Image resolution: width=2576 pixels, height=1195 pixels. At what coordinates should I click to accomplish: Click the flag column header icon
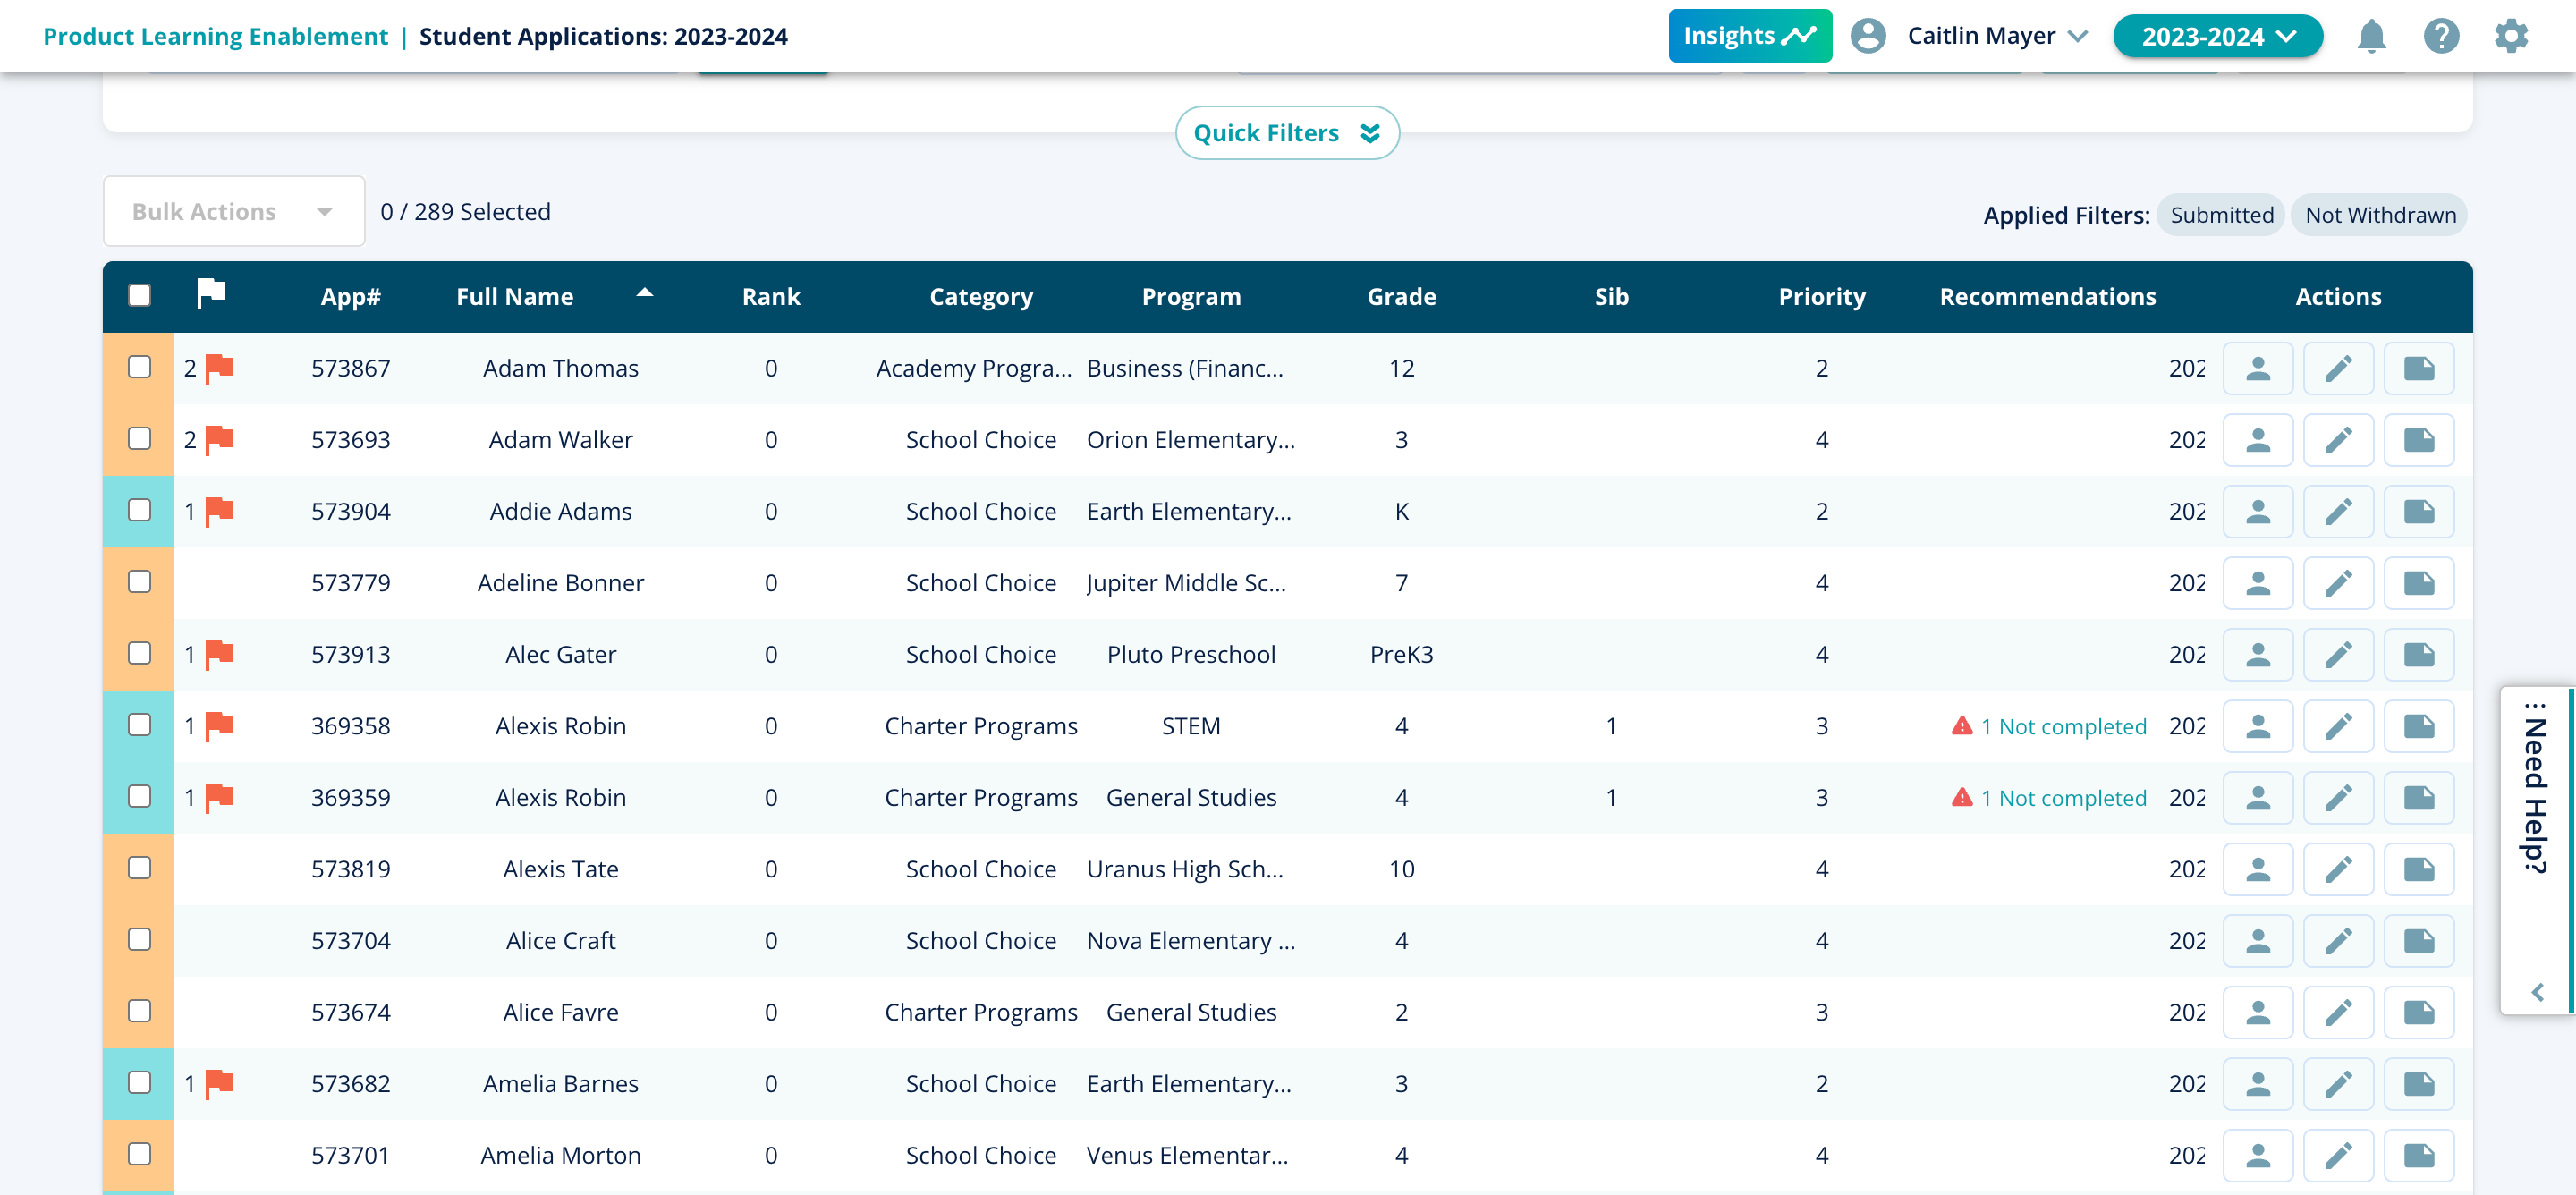[x=211, y=294]
